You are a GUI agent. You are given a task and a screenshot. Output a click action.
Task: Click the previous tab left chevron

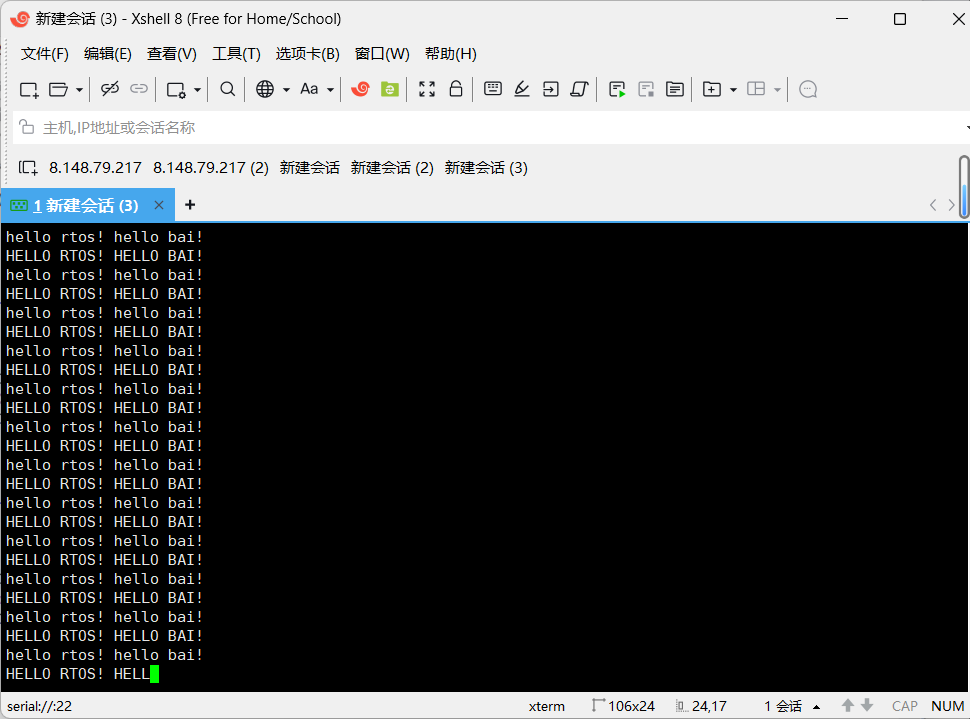pyautogui.click(x=933, y=205)
